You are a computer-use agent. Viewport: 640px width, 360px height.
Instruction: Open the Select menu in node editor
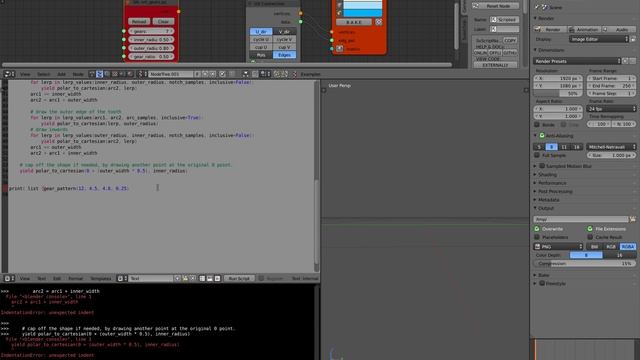click(x=43, y=74)
